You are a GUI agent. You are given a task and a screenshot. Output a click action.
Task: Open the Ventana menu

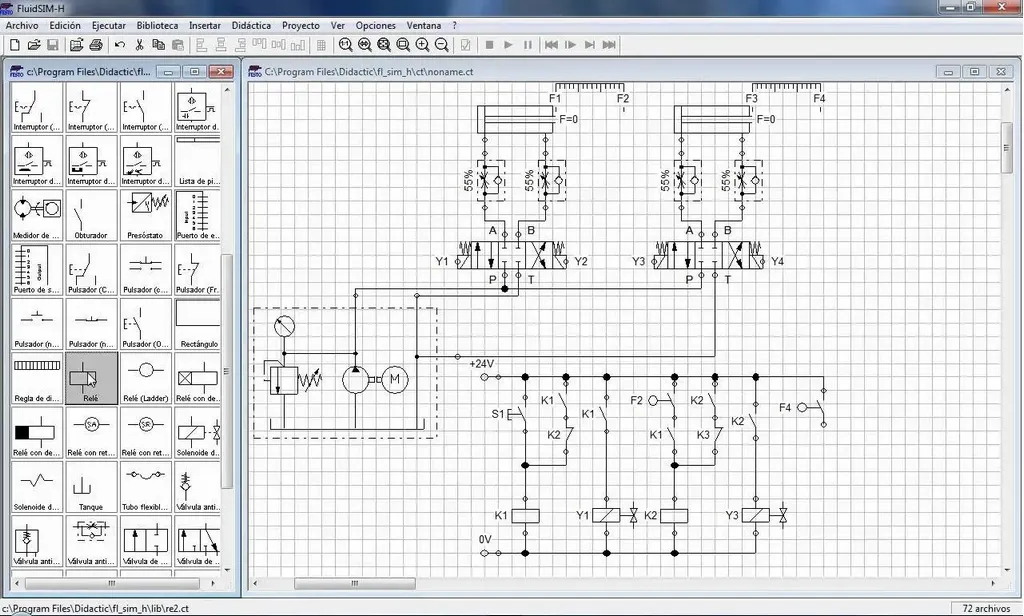pos(424,25)
